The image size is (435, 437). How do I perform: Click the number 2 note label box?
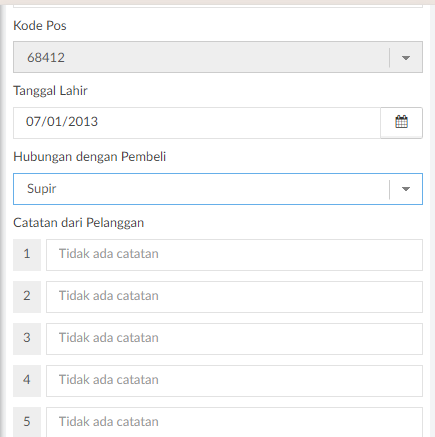[x=27, y=297]
